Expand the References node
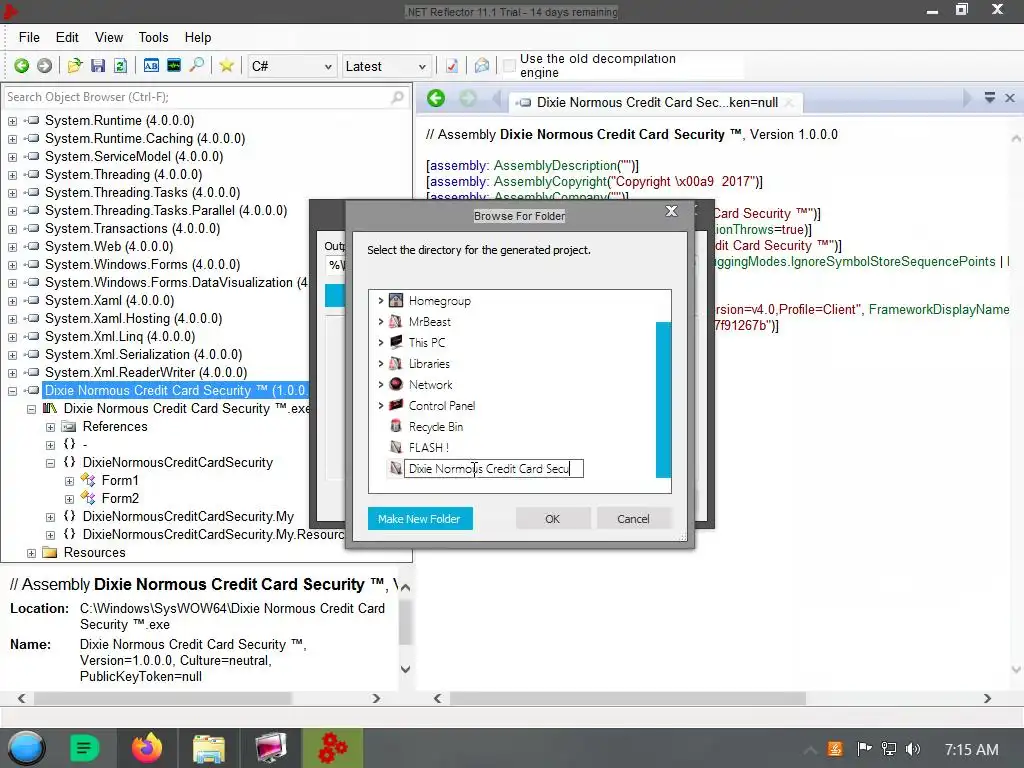This screenshot has width=1024, height=768. 50,427
